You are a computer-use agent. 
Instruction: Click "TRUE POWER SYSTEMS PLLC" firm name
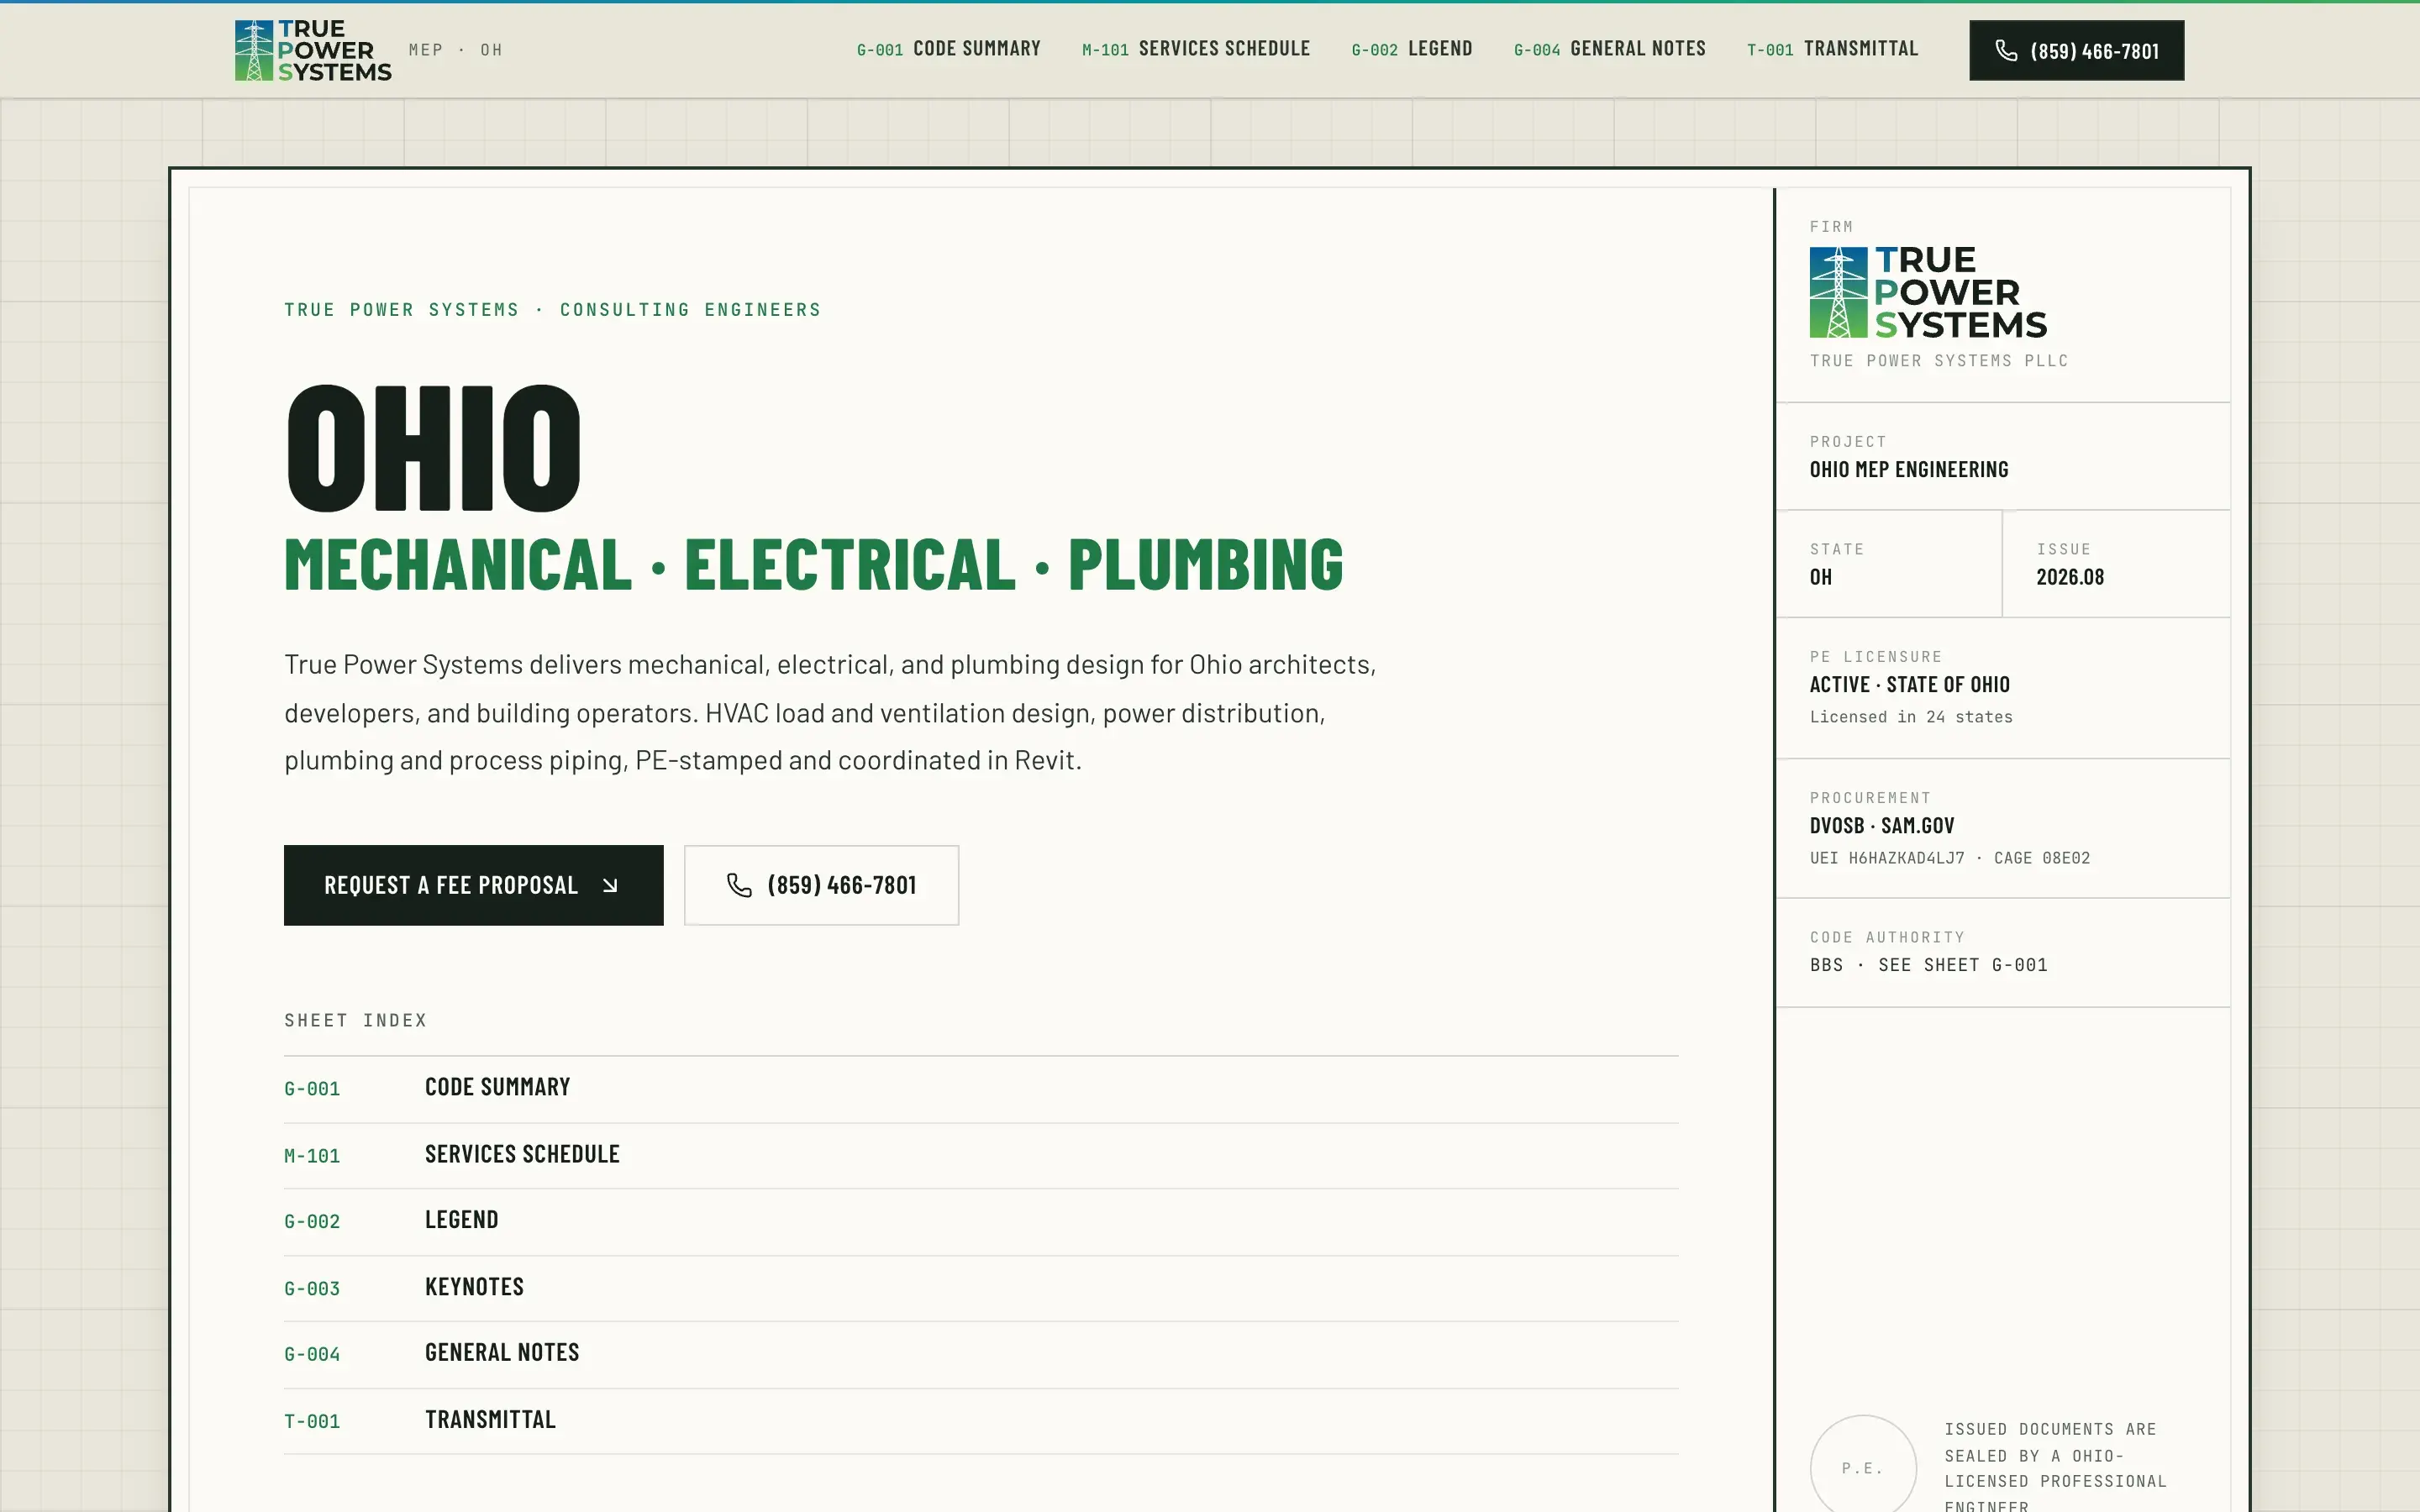tap(1939, 361)
